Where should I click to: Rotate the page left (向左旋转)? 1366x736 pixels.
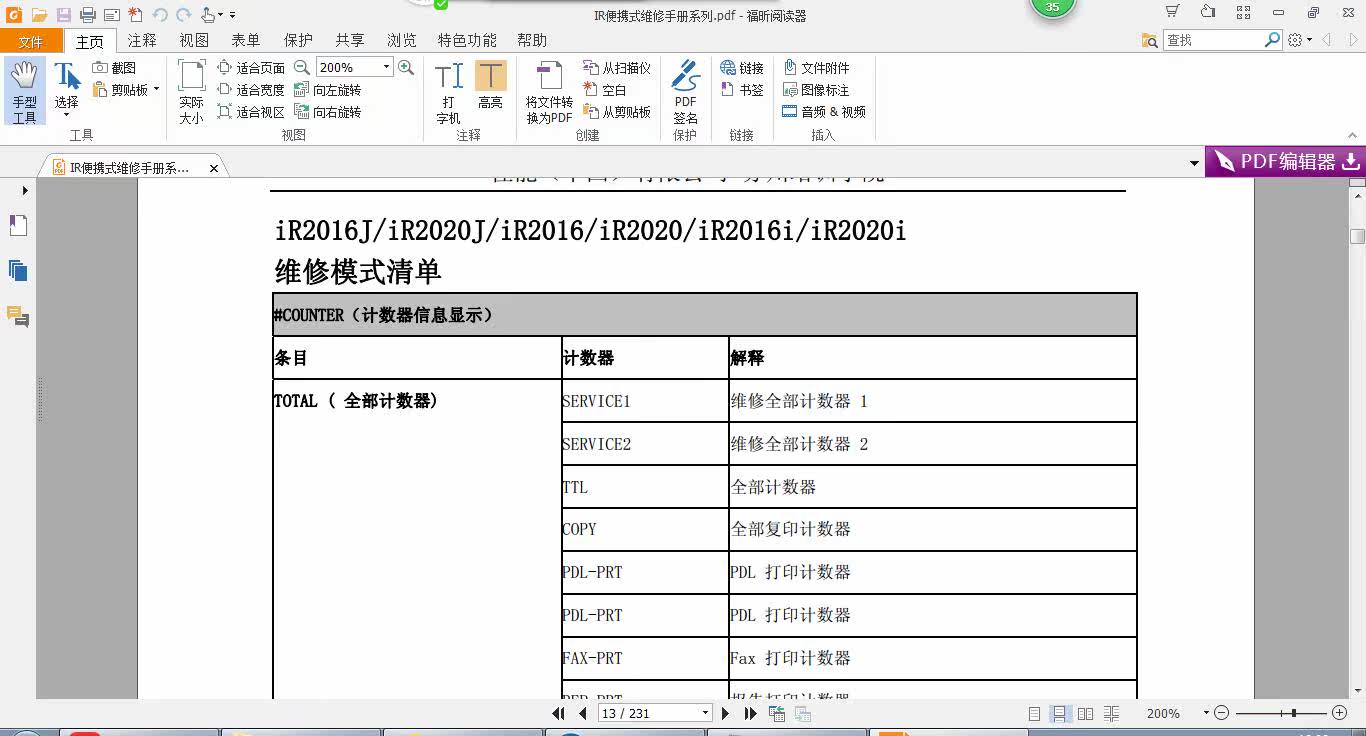click(x=327, y=90)
